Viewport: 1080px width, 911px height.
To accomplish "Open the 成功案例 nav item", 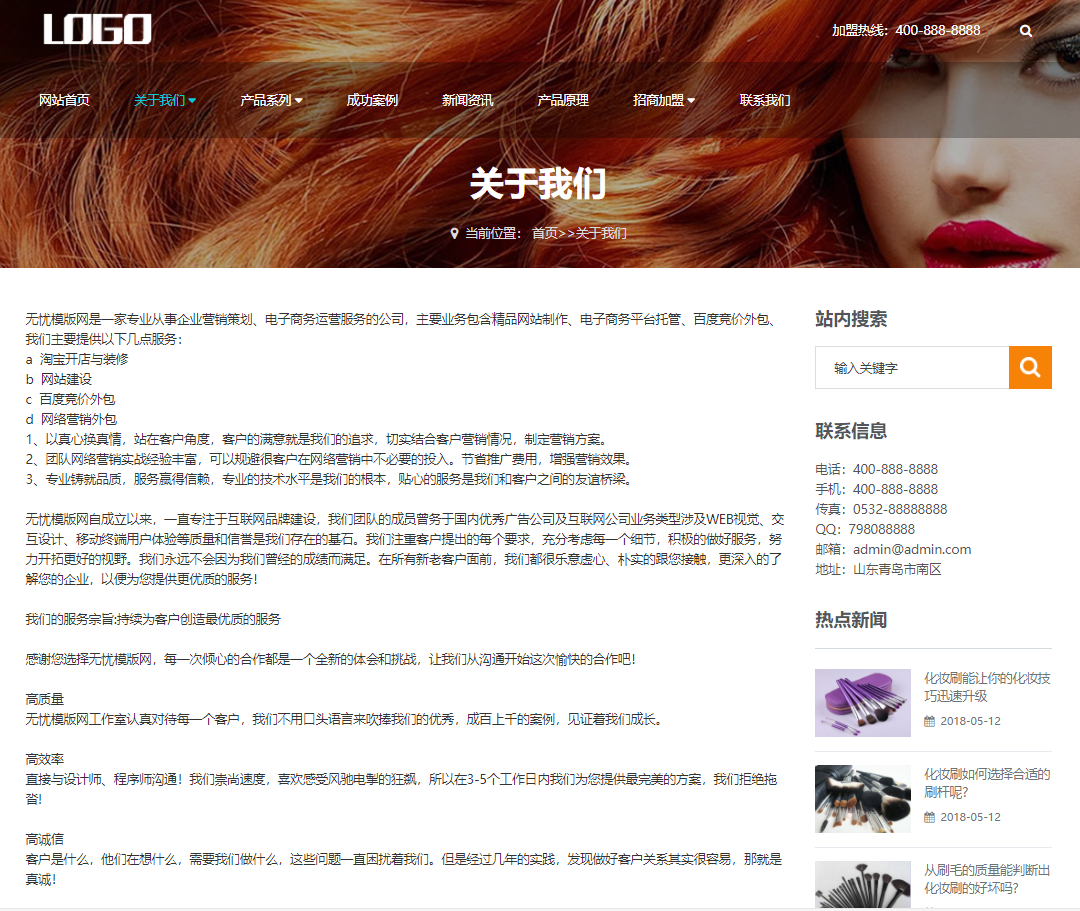I will pos(372,100).
